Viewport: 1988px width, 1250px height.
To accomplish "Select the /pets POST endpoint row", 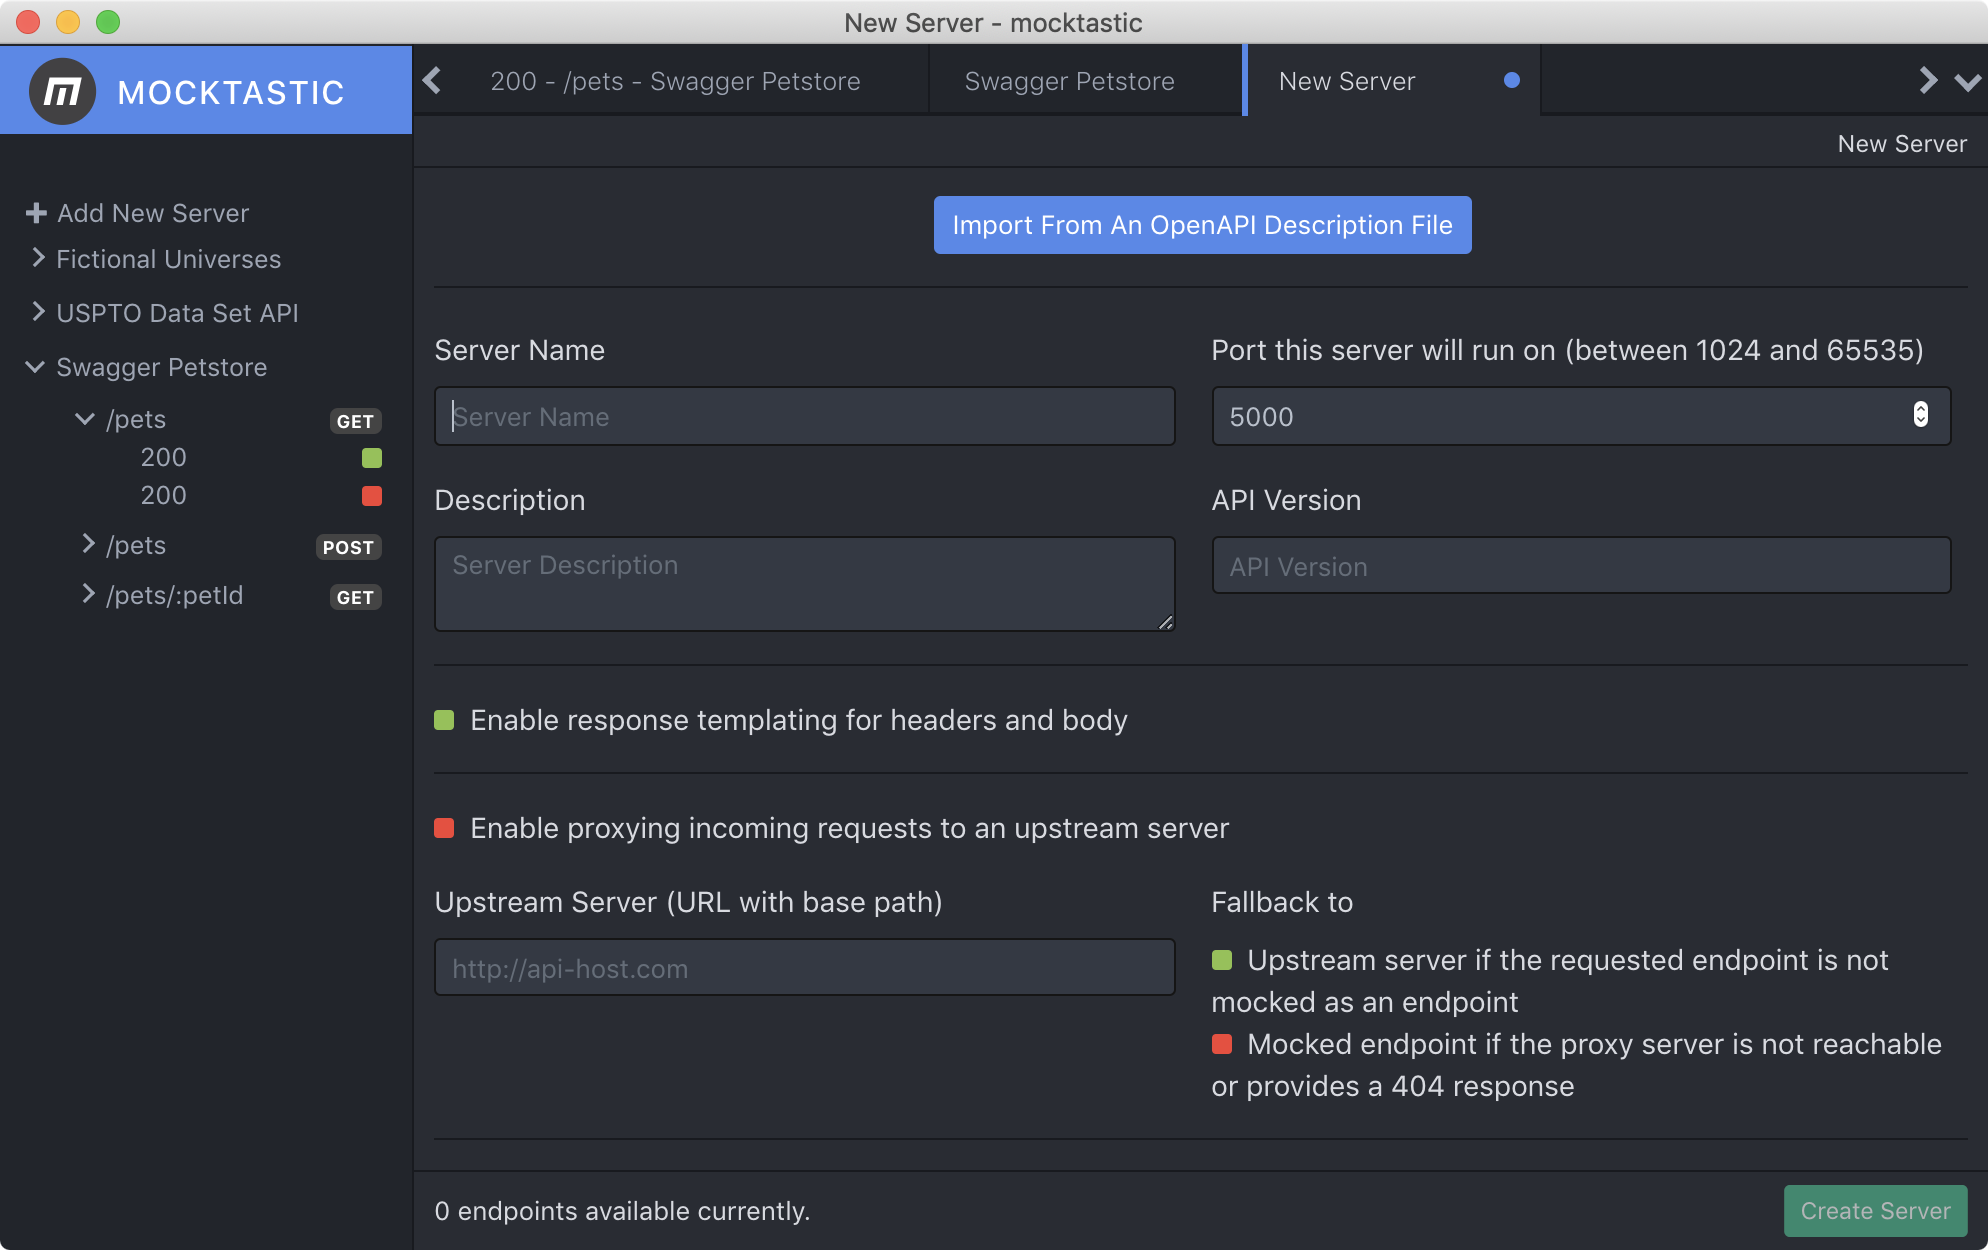I will [x=228, y=545].
